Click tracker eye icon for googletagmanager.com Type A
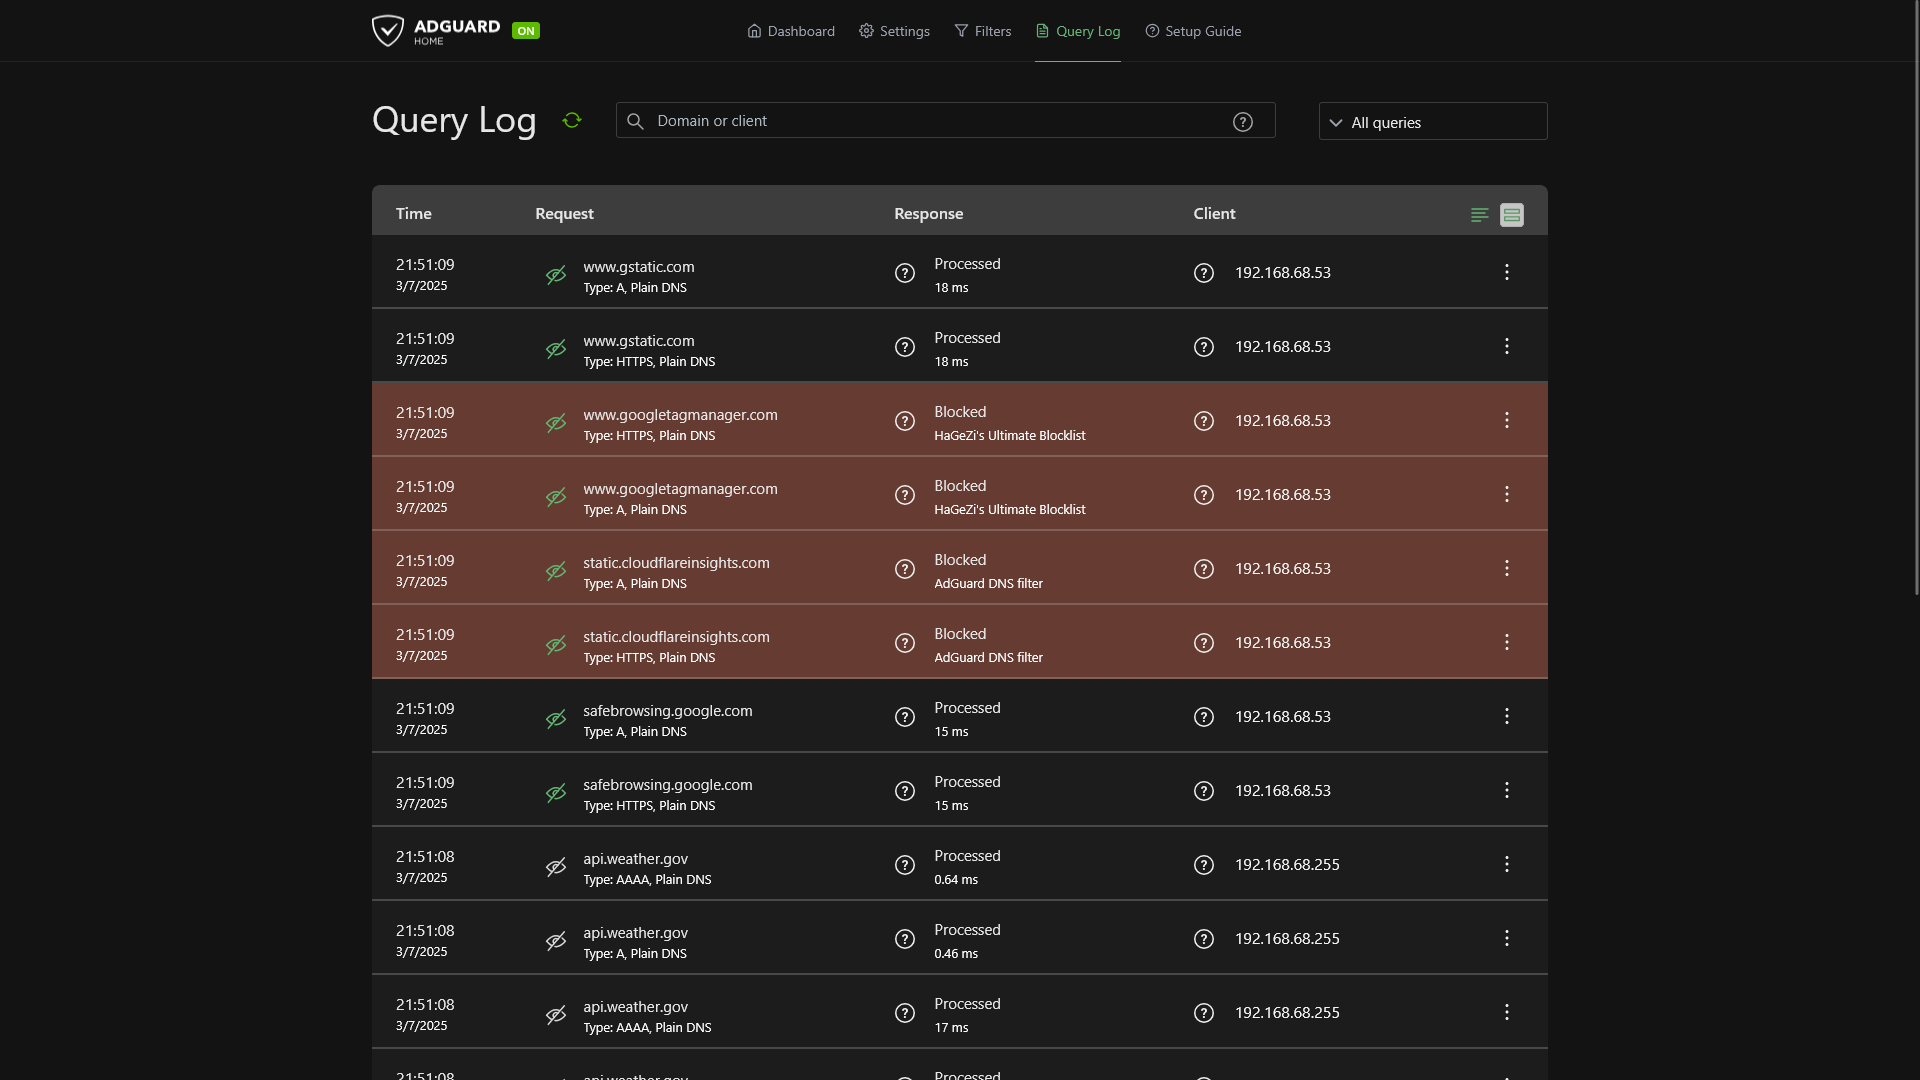The width and height of the screenshot is (1920, 1080). pos(556,497)
